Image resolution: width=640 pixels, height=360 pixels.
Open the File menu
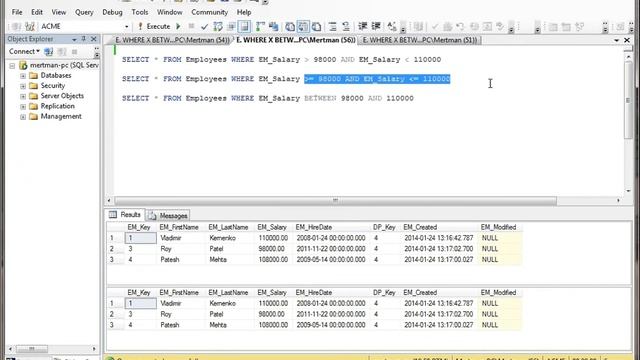click(x=17, y=12)
